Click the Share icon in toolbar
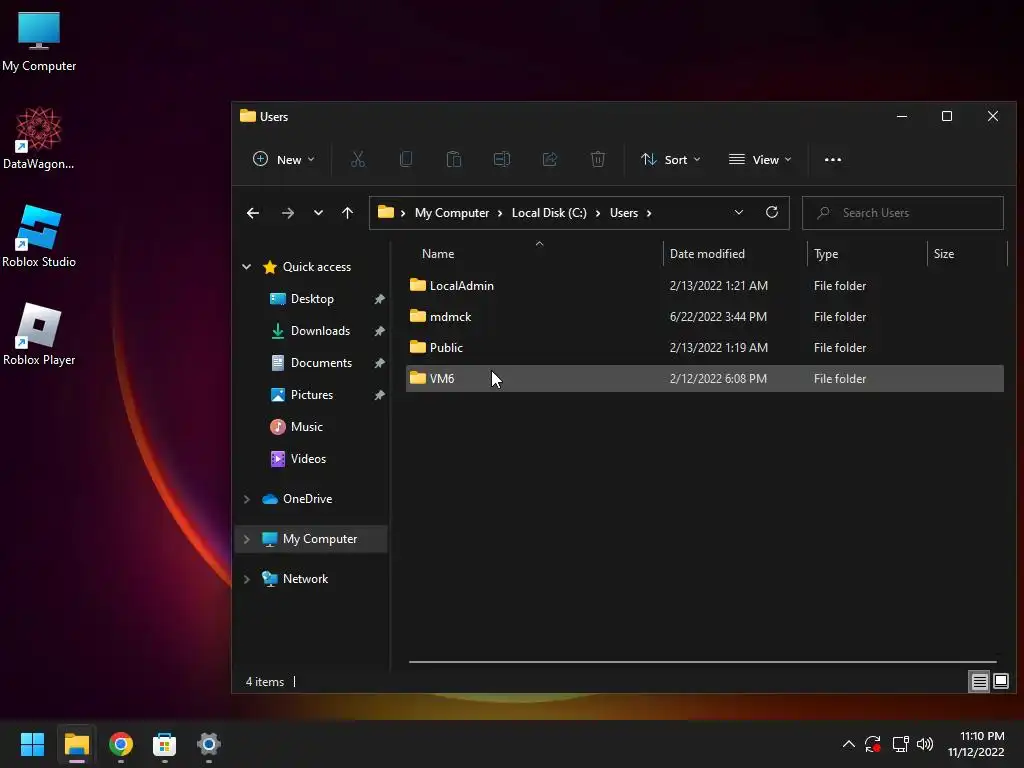Screen dimensions: 1024x768 coord(550,159)
